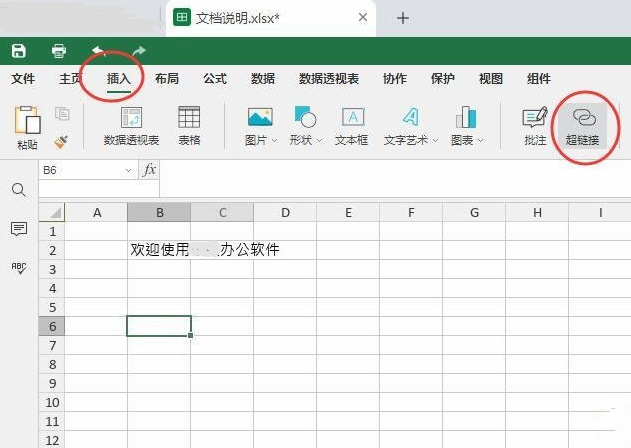The width and height of the screenshot is (631, 448).
Task: Close the 文档说明.xlsx tab
Action: [363, 17]
